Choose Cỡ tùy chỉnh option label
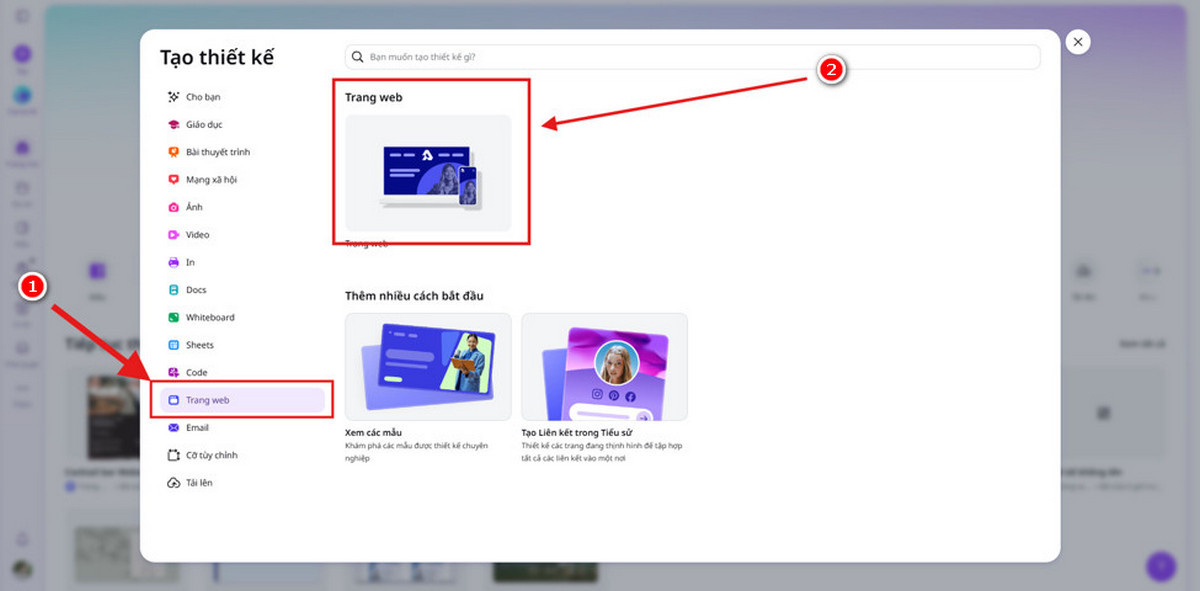 [212, 455]
